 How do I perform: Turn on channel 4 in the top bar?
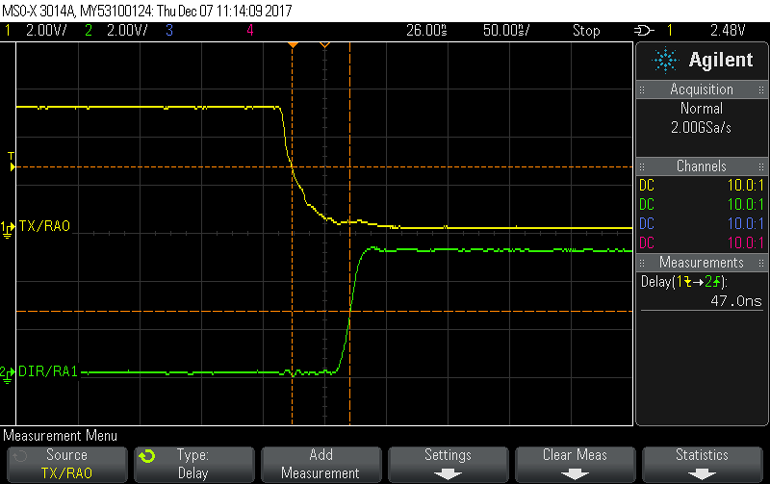click(x=249, y=31)
